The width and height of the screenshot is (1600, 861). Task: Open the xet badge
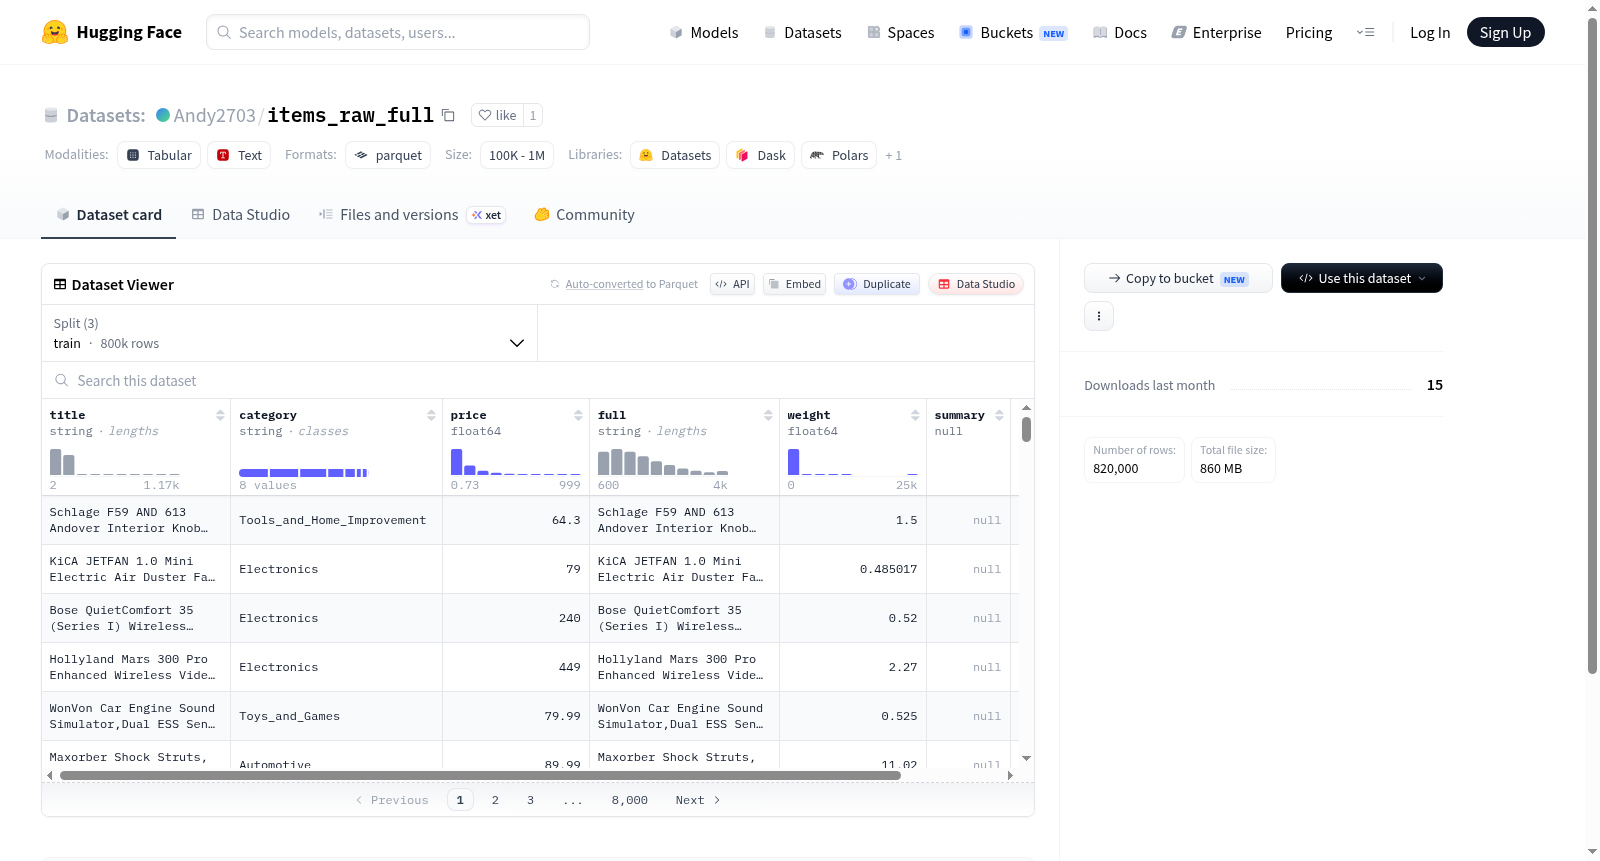(x=487, y=215)
